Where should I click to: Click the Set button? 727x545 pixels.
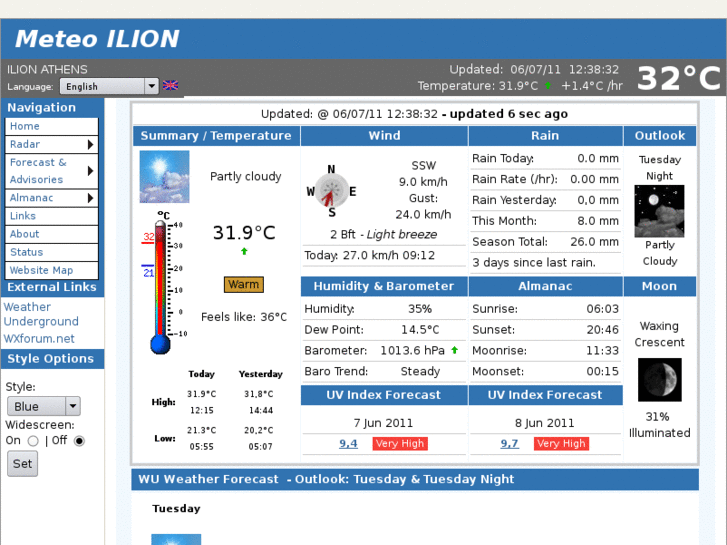(x=22, y=464)
